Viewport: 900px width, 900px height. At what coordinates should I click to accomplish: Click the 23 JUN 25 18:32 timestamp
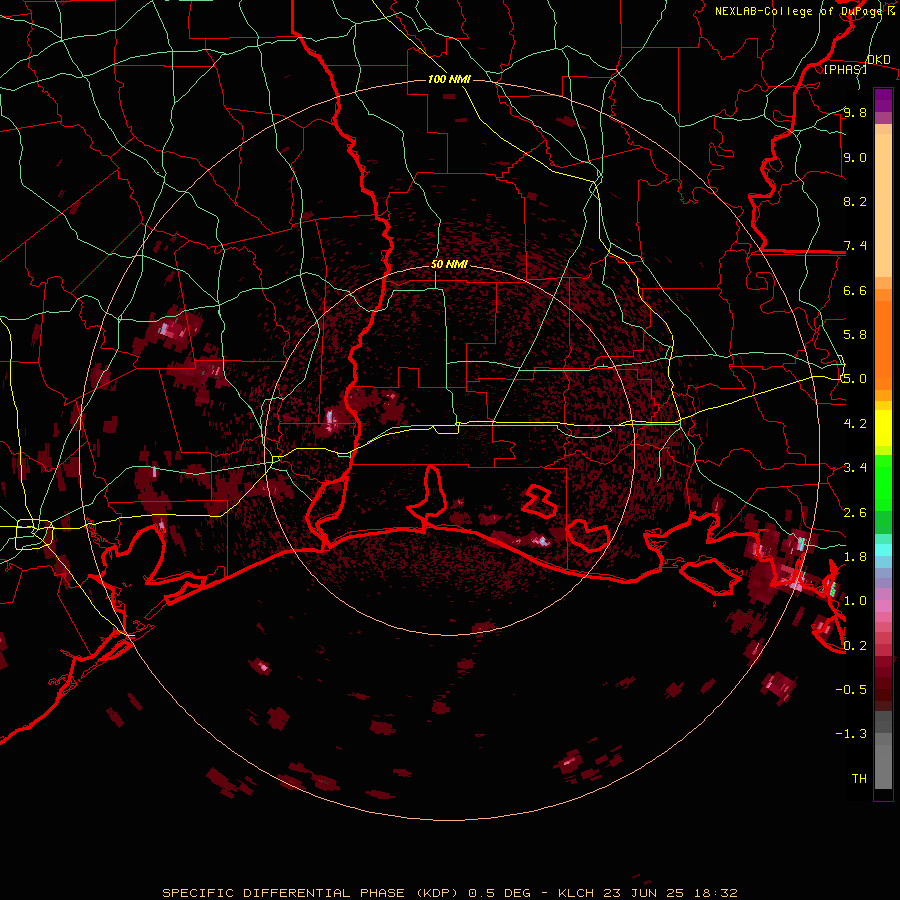670,893
